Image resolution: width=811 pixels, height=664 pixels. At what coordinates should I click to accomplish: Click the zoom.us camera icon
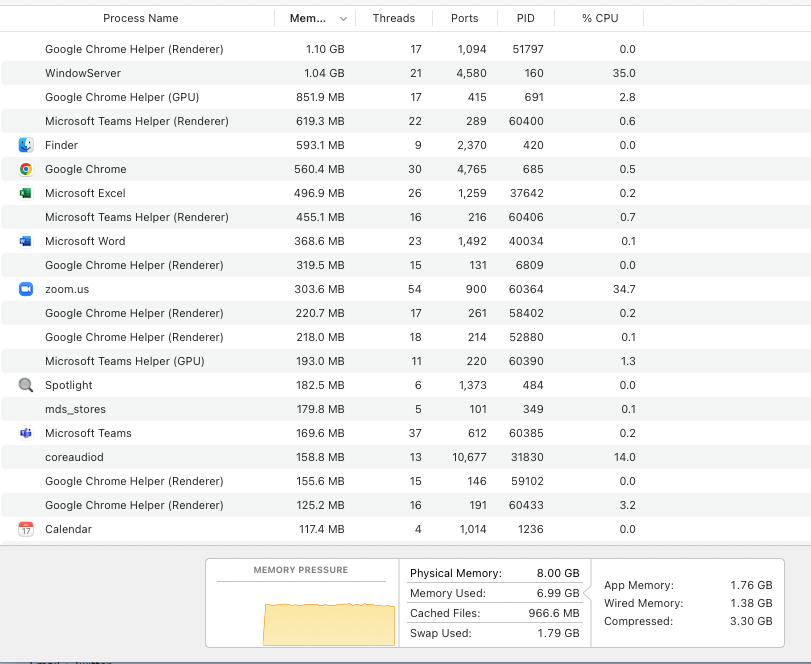tap(26, 289)
